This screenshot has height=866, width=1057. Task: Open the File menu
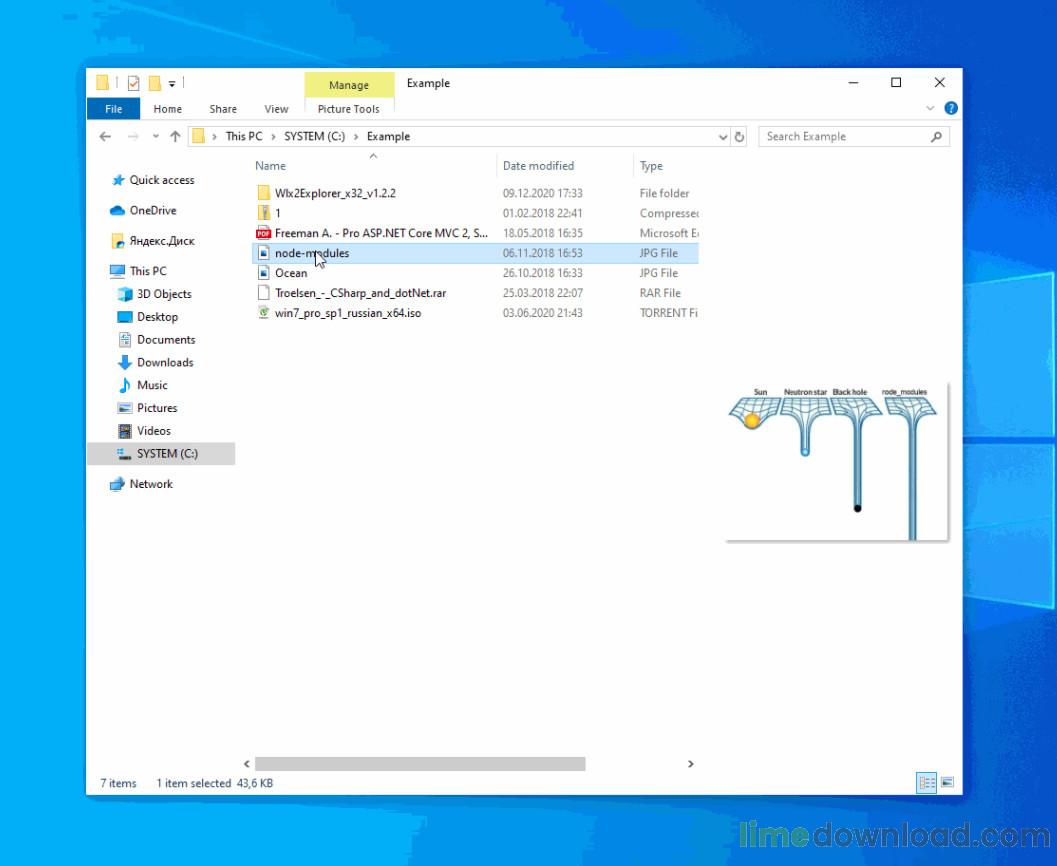tap(113, 109)
